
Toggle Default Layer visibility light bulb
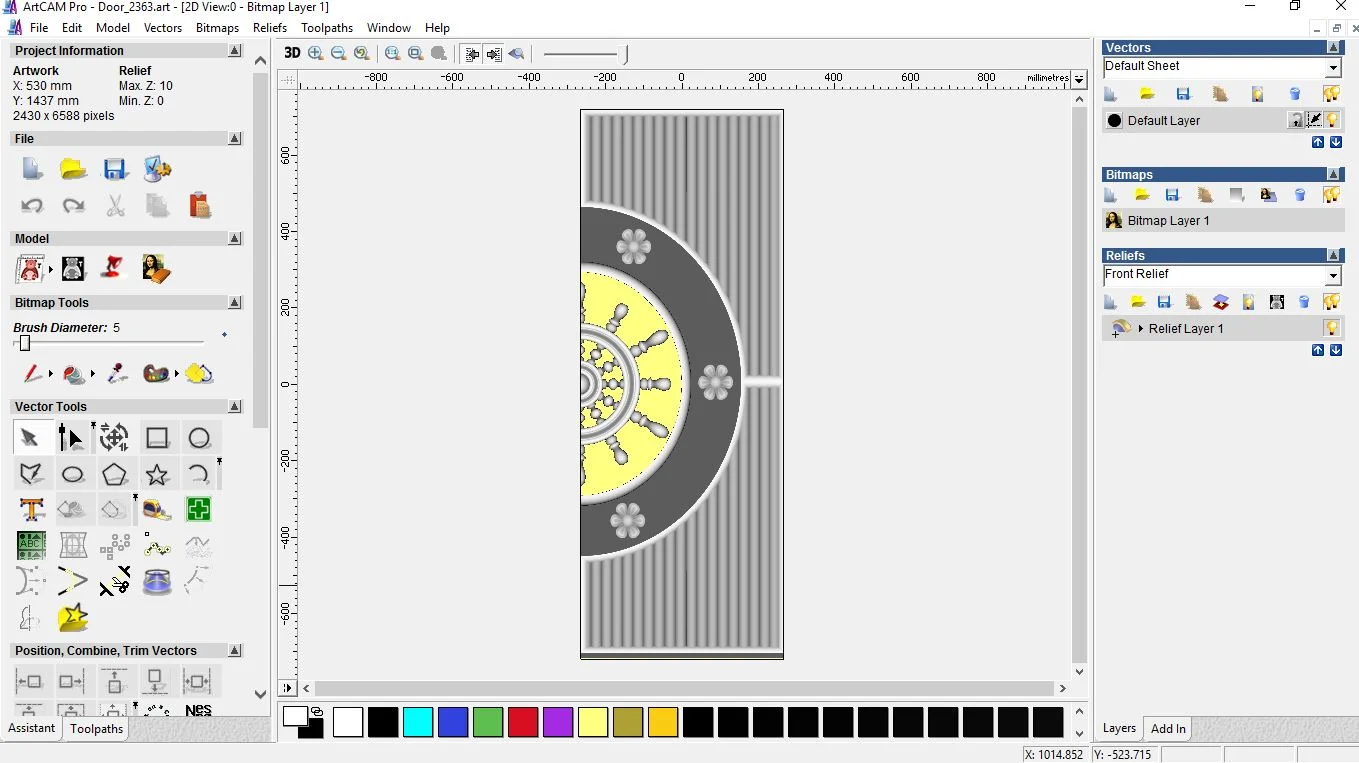point(1332,120)
